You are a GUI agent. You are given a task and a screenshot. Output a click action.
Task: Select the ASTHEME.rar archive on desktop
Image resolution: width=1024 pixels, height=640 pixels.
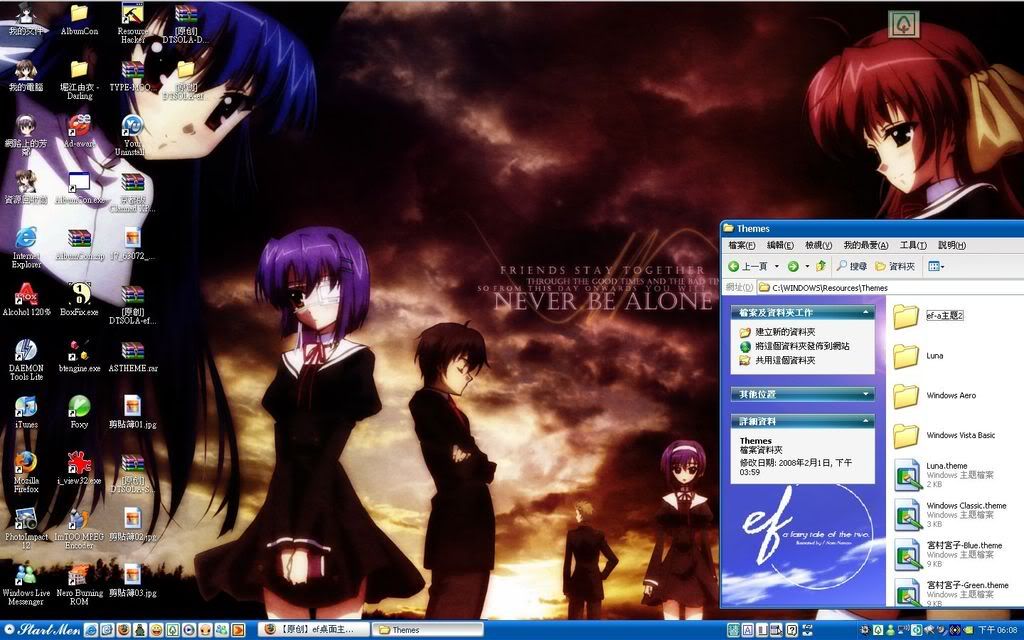tap(133, 355)
